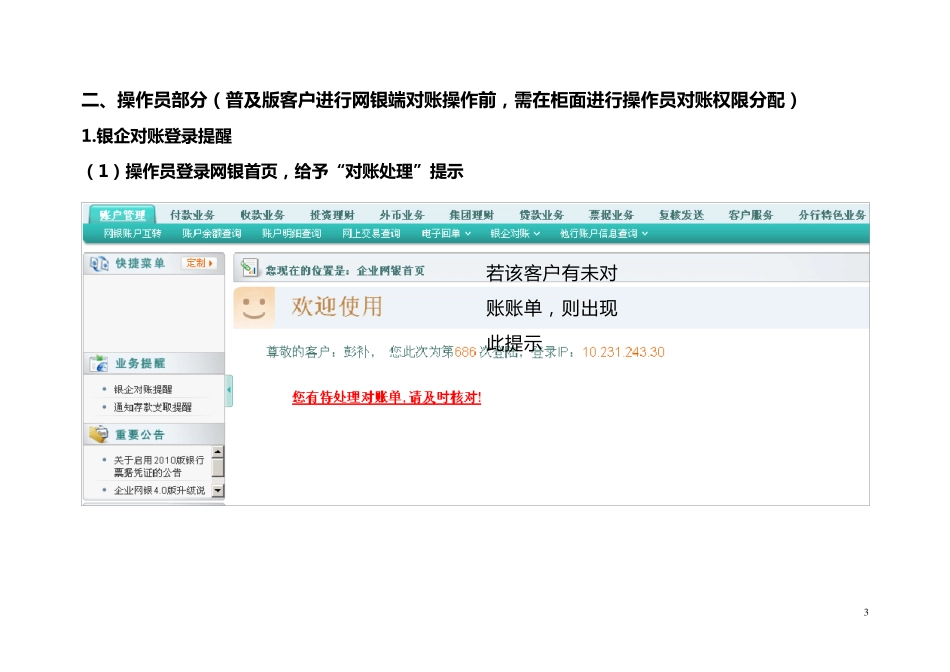This screenshot has height=672, width=950.
Task: Switch to the 收款业务 tab
Action: (262, 215)
